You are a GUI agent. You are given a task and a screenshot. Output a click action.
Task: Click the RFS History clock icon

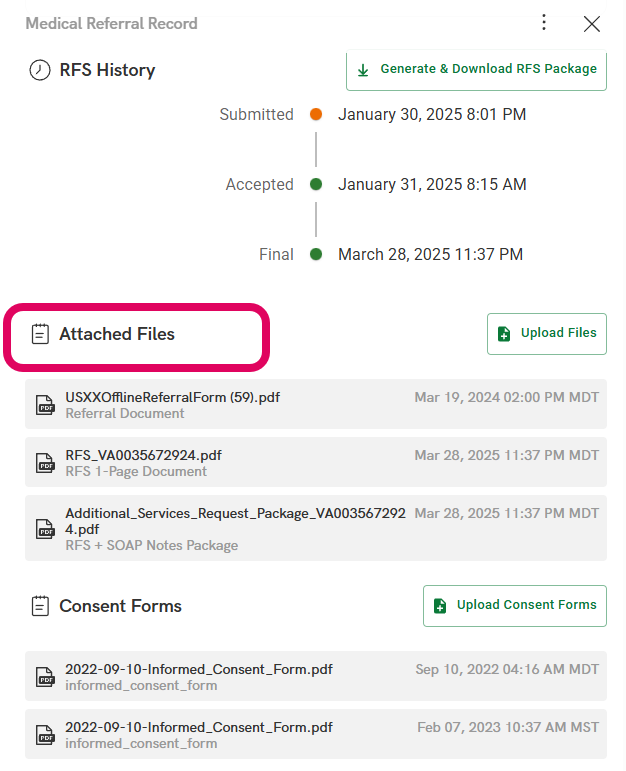[x=40, y=71]
